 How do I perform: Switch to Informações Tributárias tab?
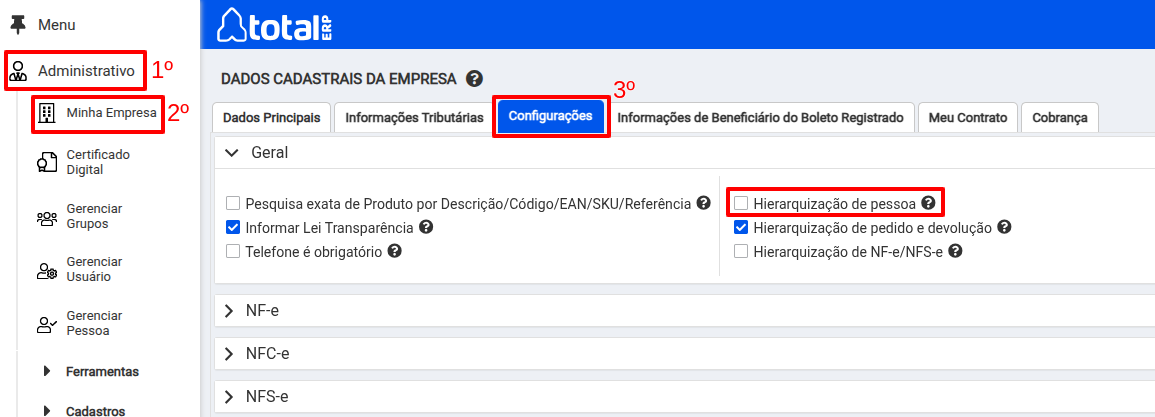414,118
